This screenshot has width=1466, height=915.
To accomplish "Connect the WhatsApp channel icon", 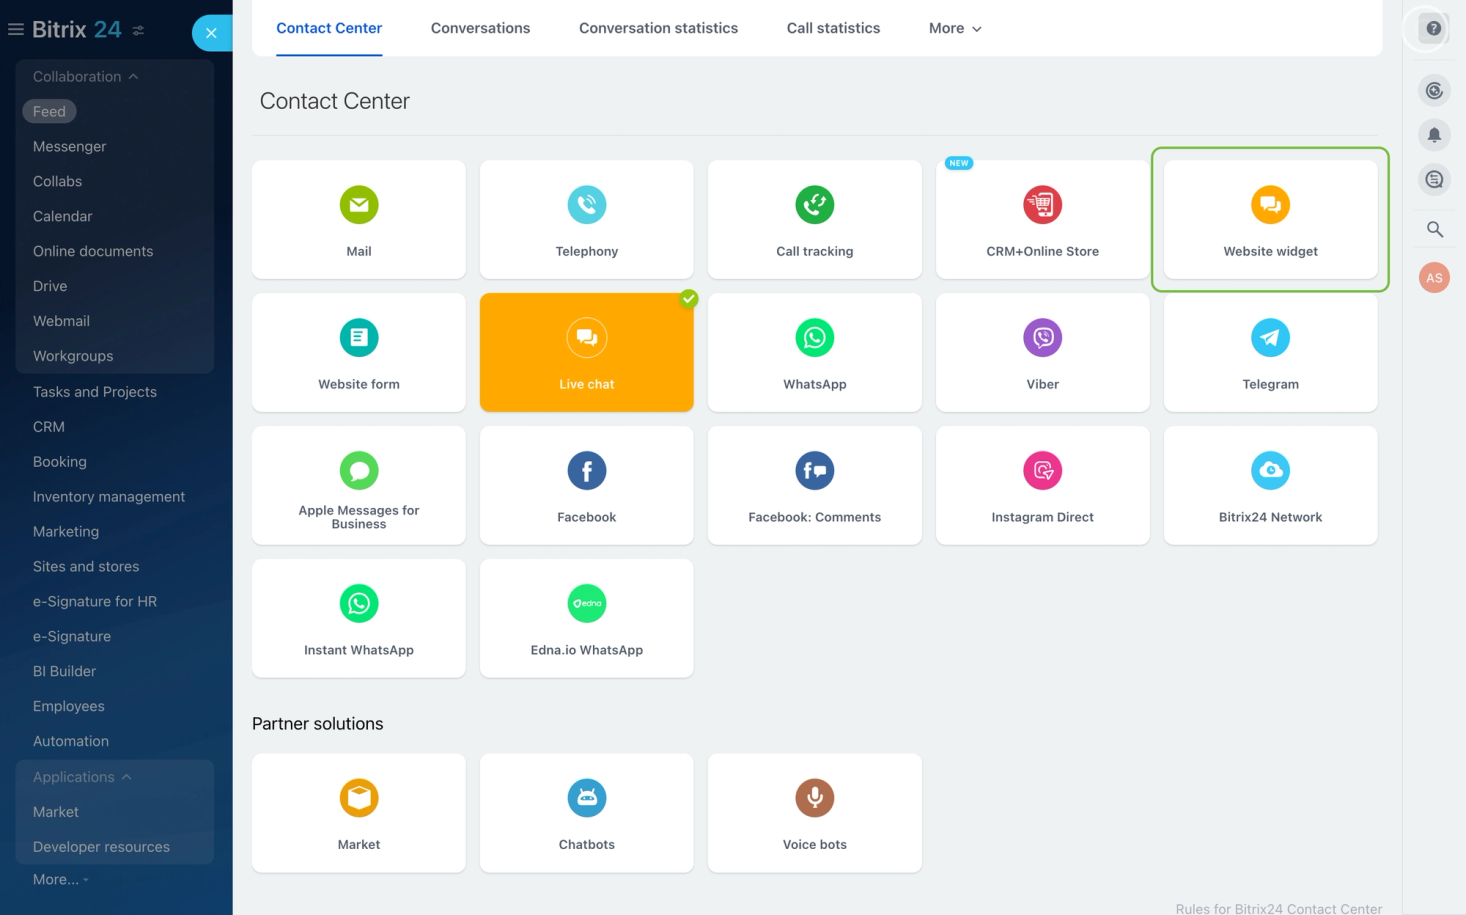I will click(x=815, y=338).
